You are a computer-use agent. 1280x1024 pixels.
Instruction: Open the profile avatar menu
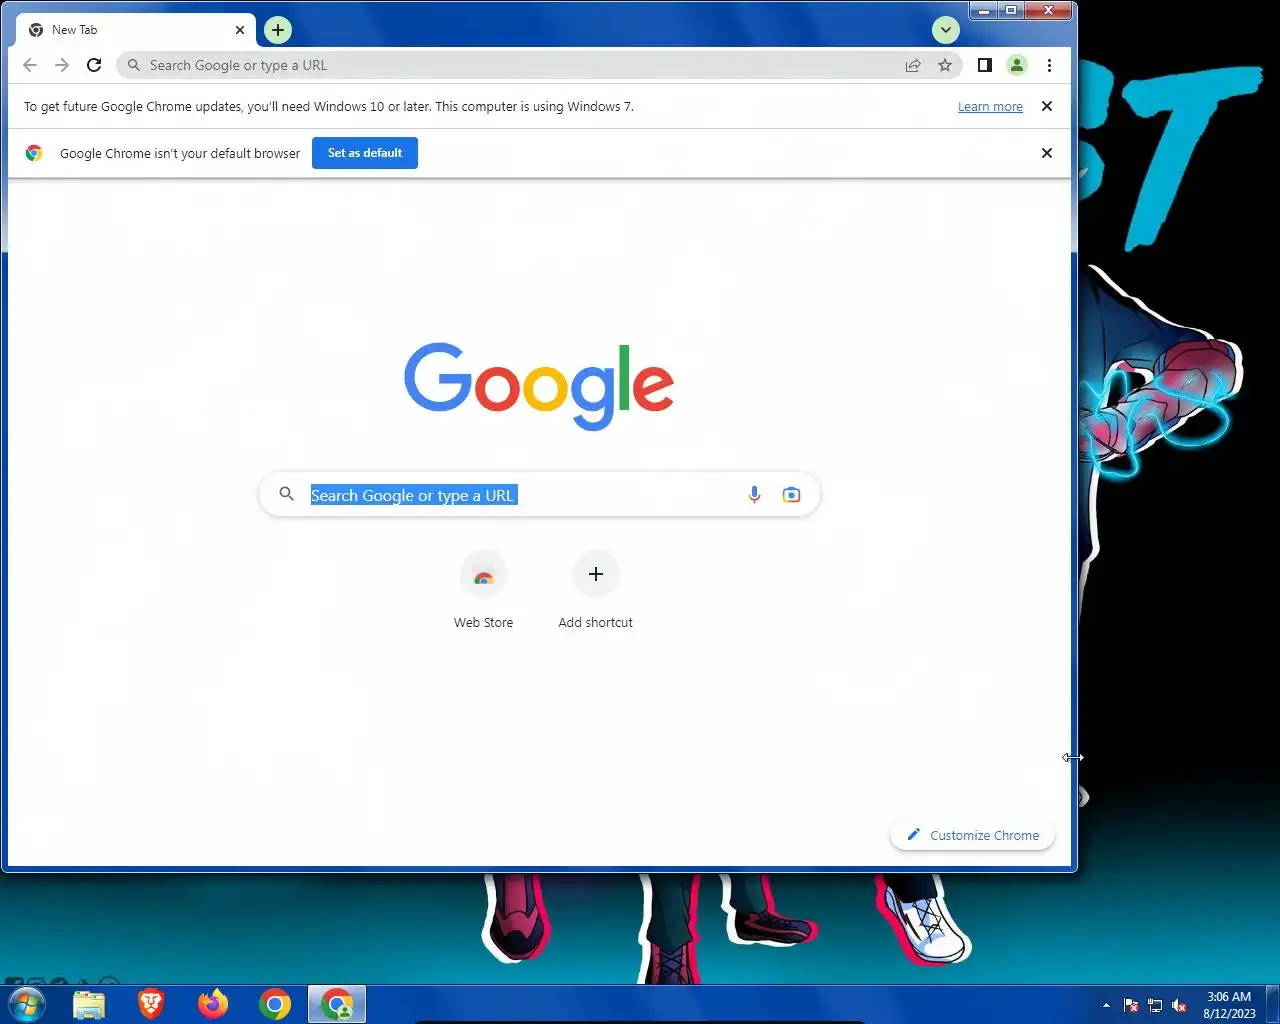pos(1017,65)
